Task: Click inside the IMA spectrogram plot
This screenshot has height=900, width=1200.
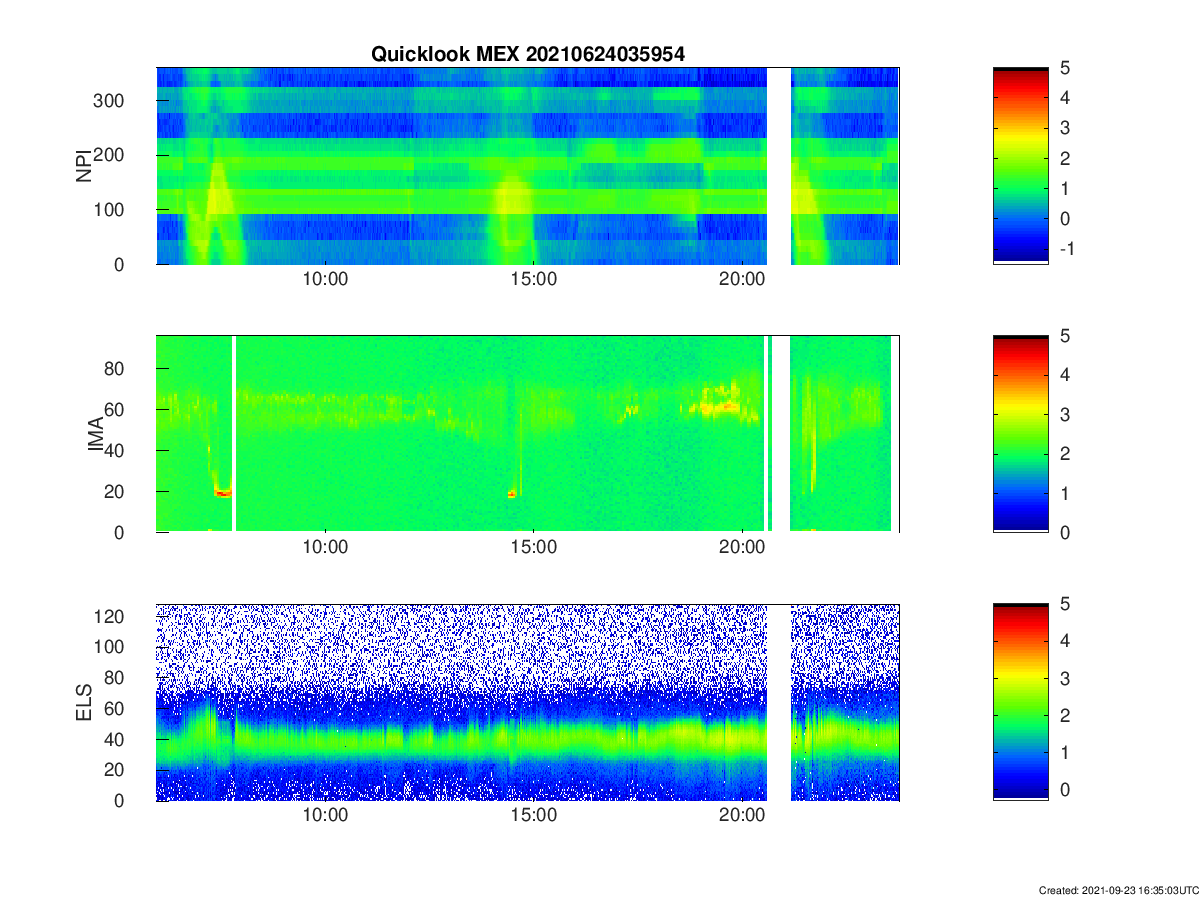Action: 528,434
